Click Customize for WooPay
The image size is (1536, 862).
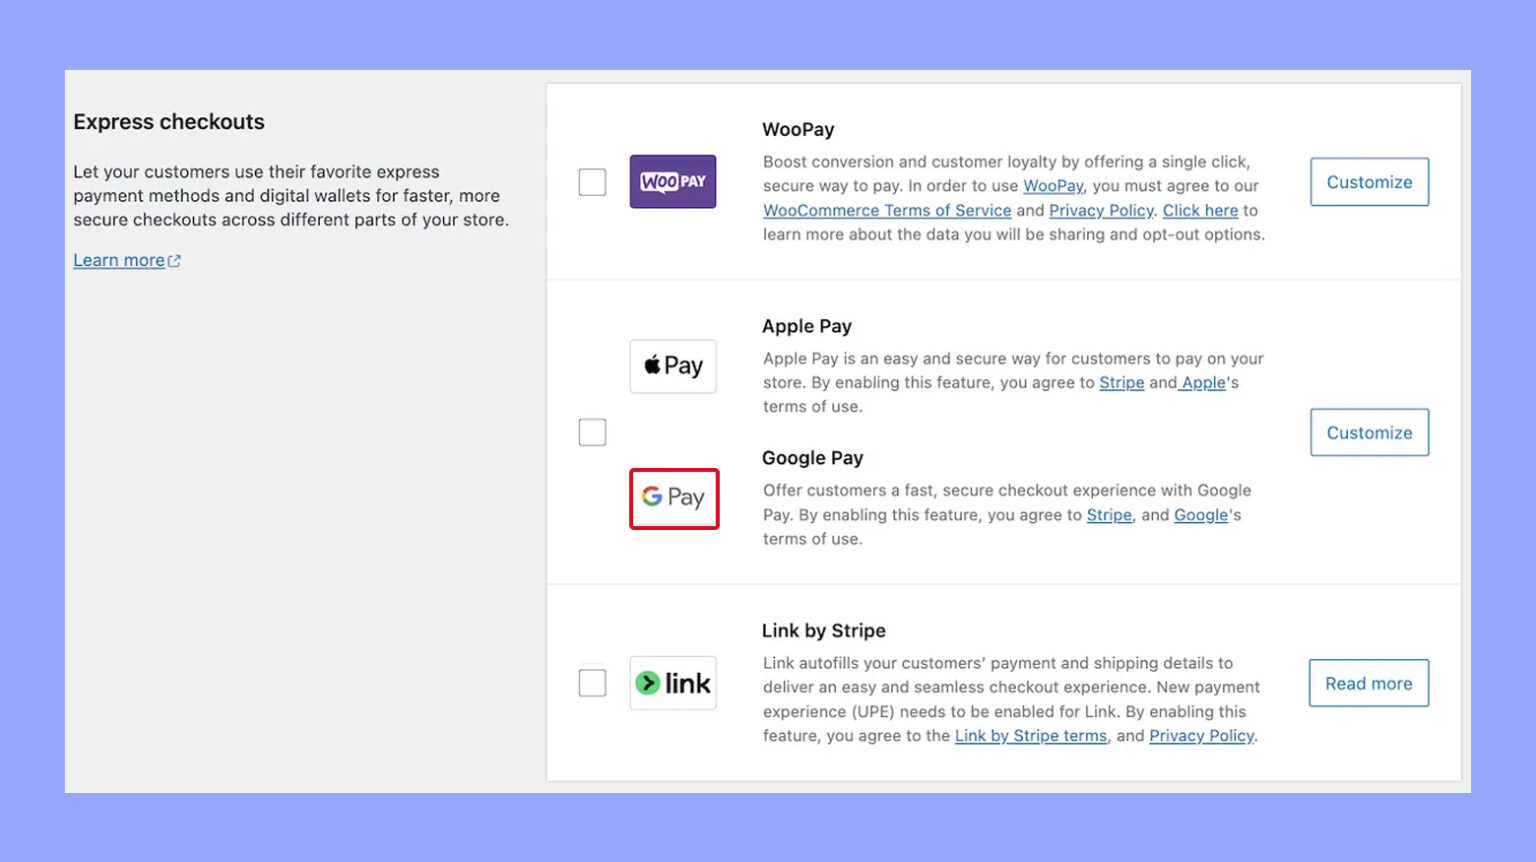[x=1368, y=181]
